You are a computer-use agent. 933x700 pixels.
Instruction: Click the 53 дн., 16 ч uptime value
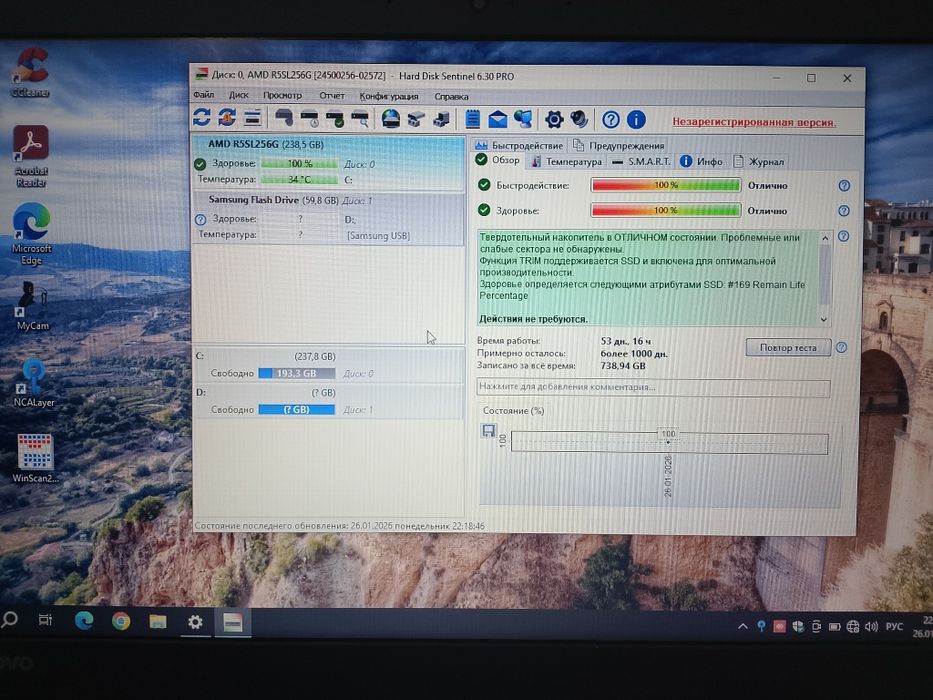point(625,341)
